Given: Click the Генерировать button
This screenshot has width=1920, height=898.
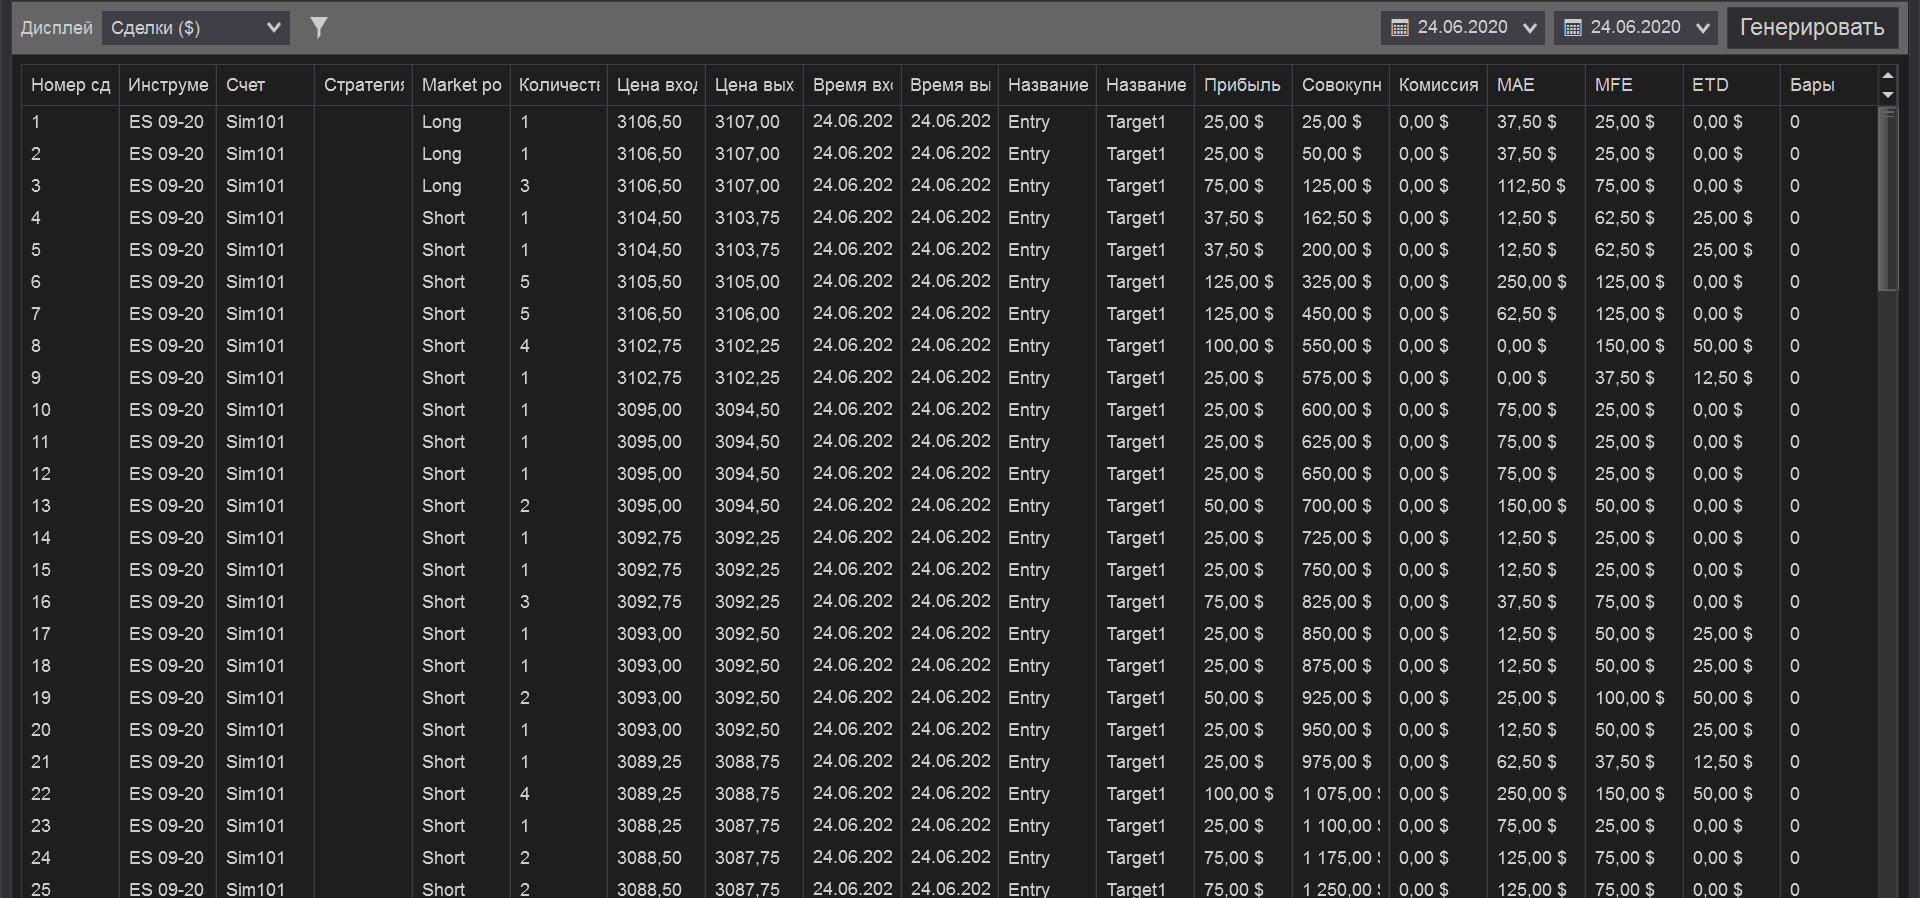Looking at the screenshot, I should [x=1812, y=28].
